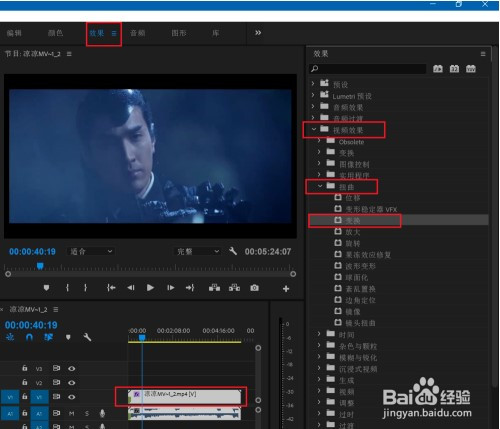
Task: Collapse the 扭曲 folder
Action: [x=320, y=186]
